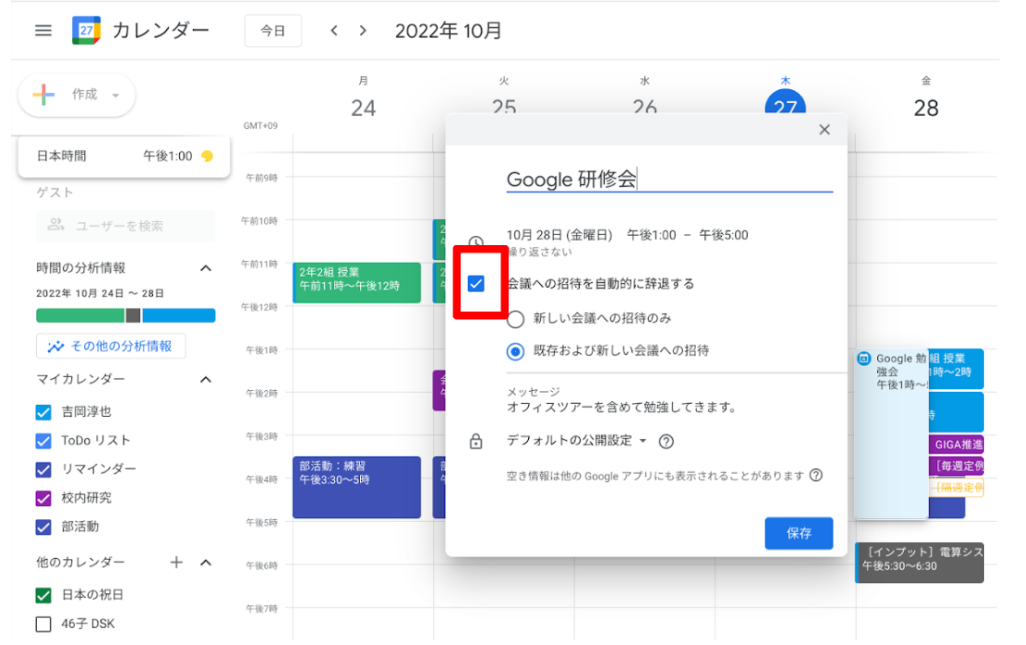The image size is (1026, 645).
Task: Click the 繰り返さない repeat setting
Action: (540, 253)
